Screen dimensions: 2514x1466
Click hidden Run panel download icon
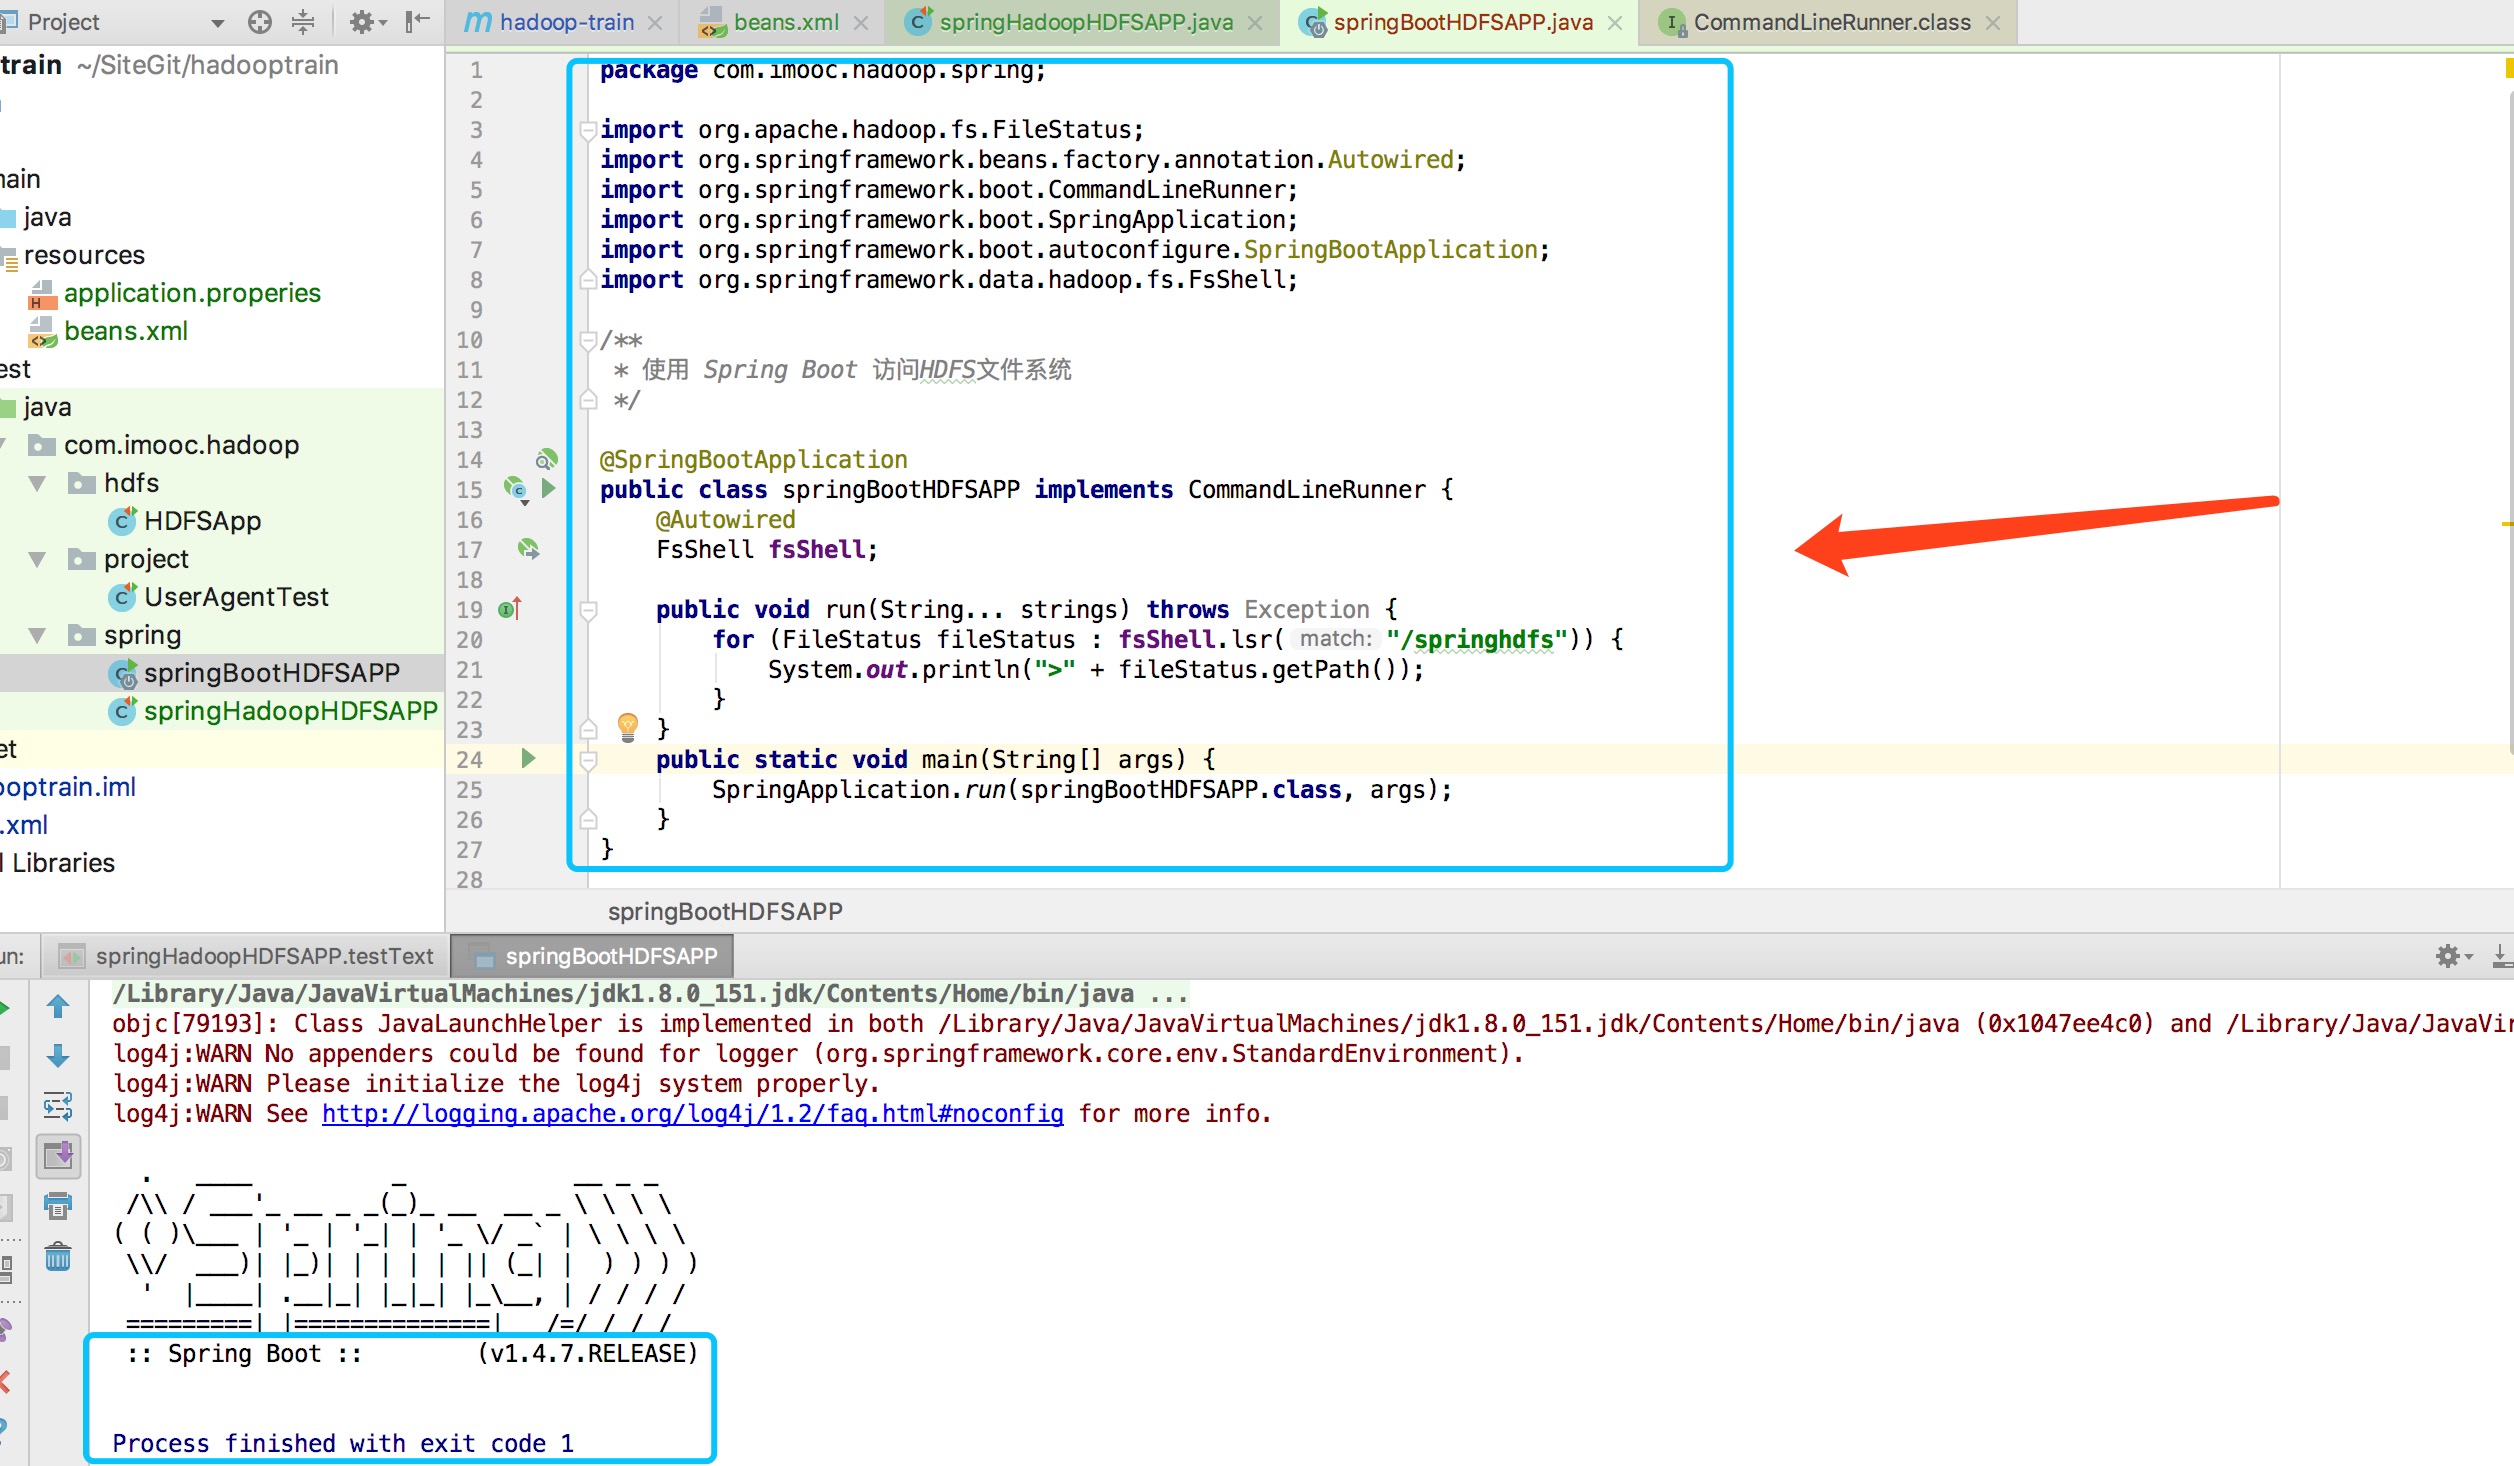pos(2502,956)
